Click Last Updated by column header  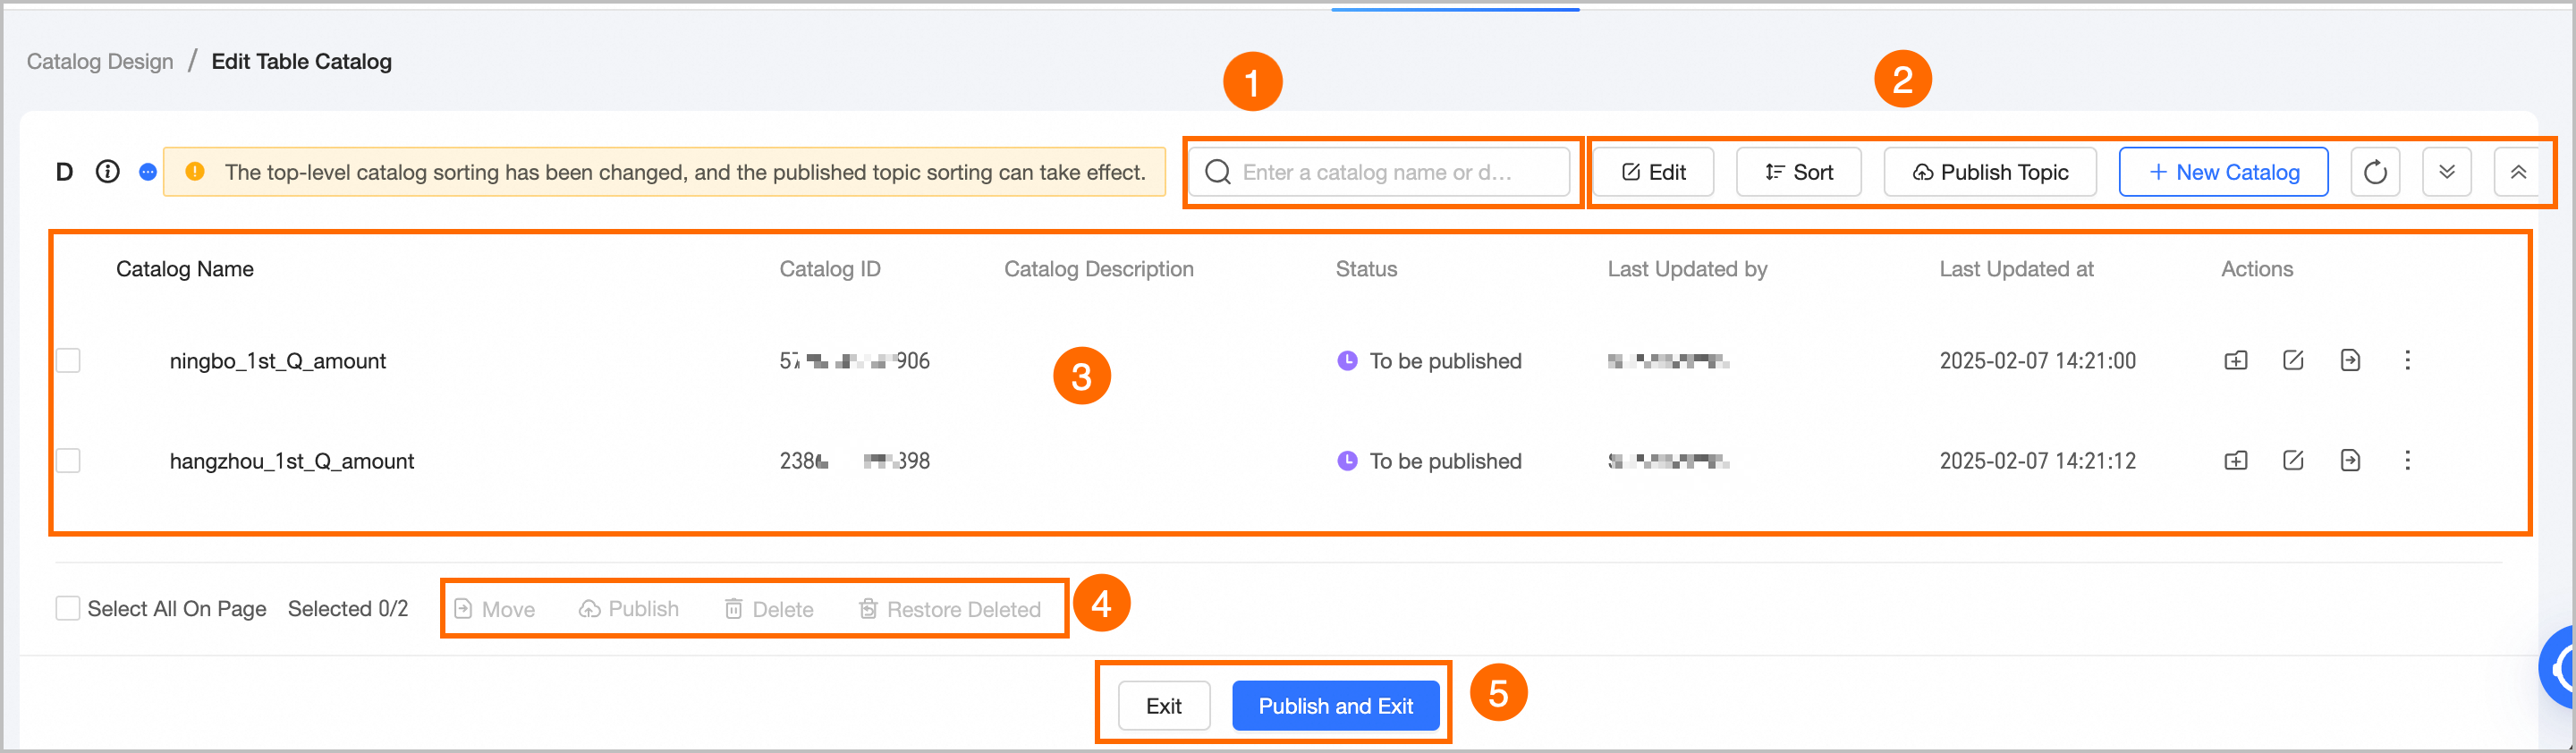coord(1687,269)
